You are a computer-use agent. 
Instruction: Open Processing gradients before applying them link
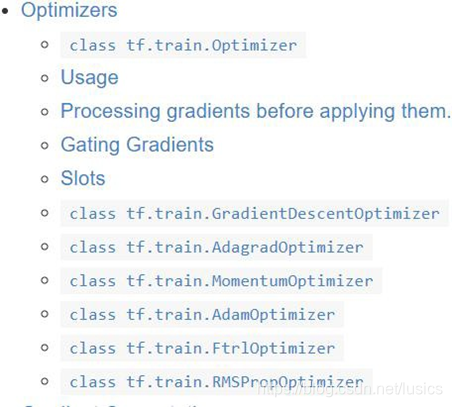coord(255,111)
